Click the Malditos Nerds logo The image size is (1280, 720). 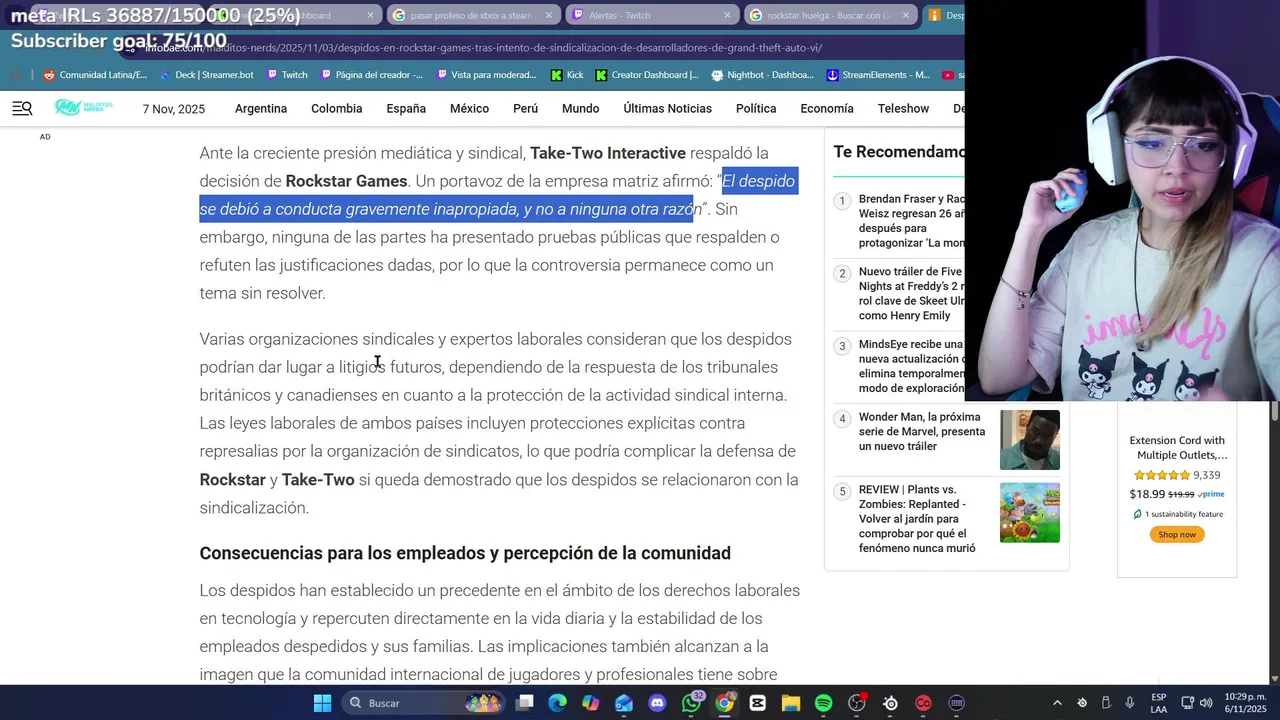(x=83, y=108)
